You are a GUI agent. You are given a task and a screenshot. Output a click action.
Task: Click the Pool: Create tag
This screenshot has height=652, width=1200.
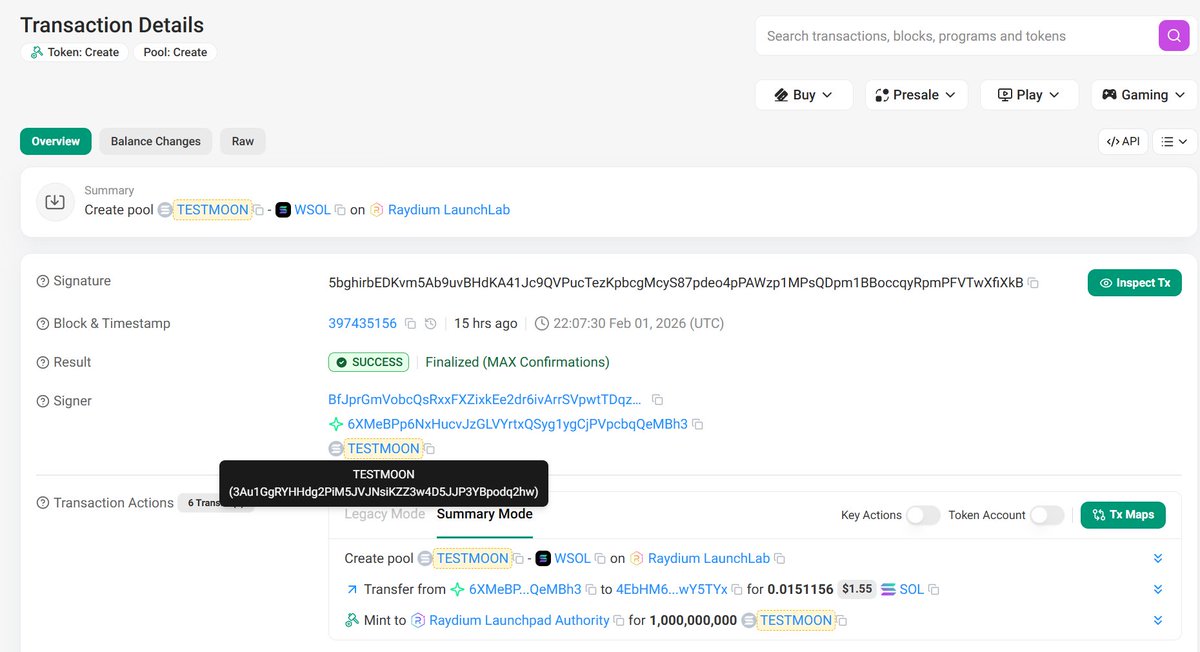[x=175, y=52]
